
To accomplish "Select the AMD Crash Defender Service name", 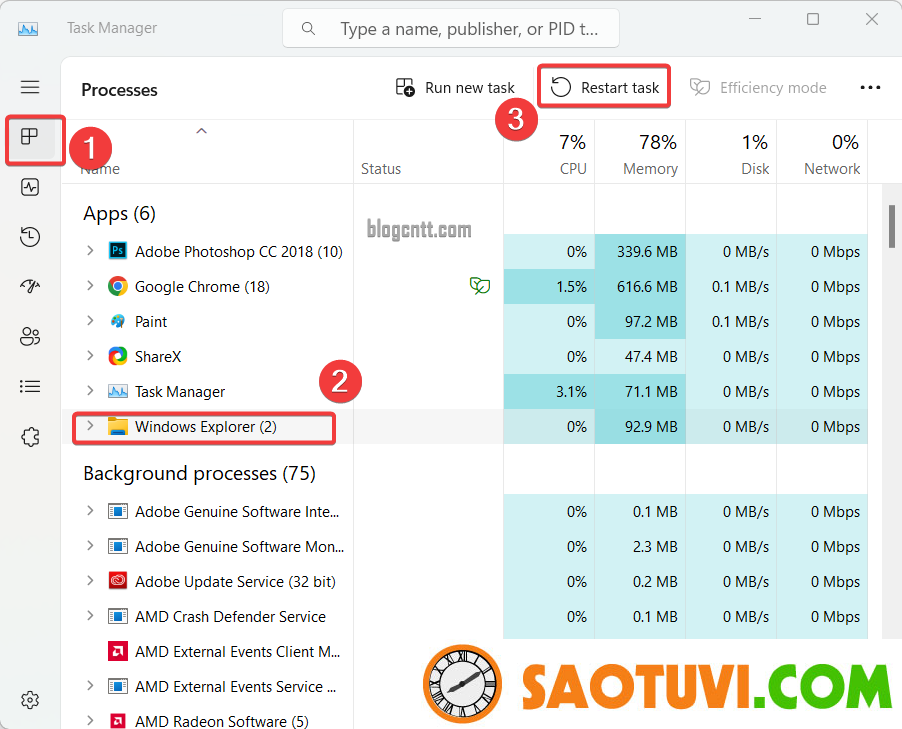I will (230, 617).
